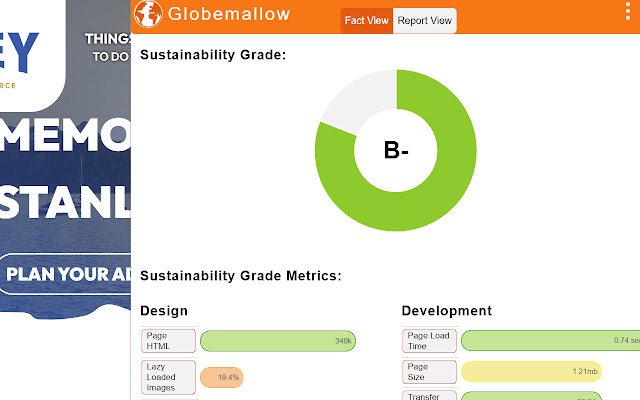Click the Development section heading
The image size is (640, 400).
(446, 311)
